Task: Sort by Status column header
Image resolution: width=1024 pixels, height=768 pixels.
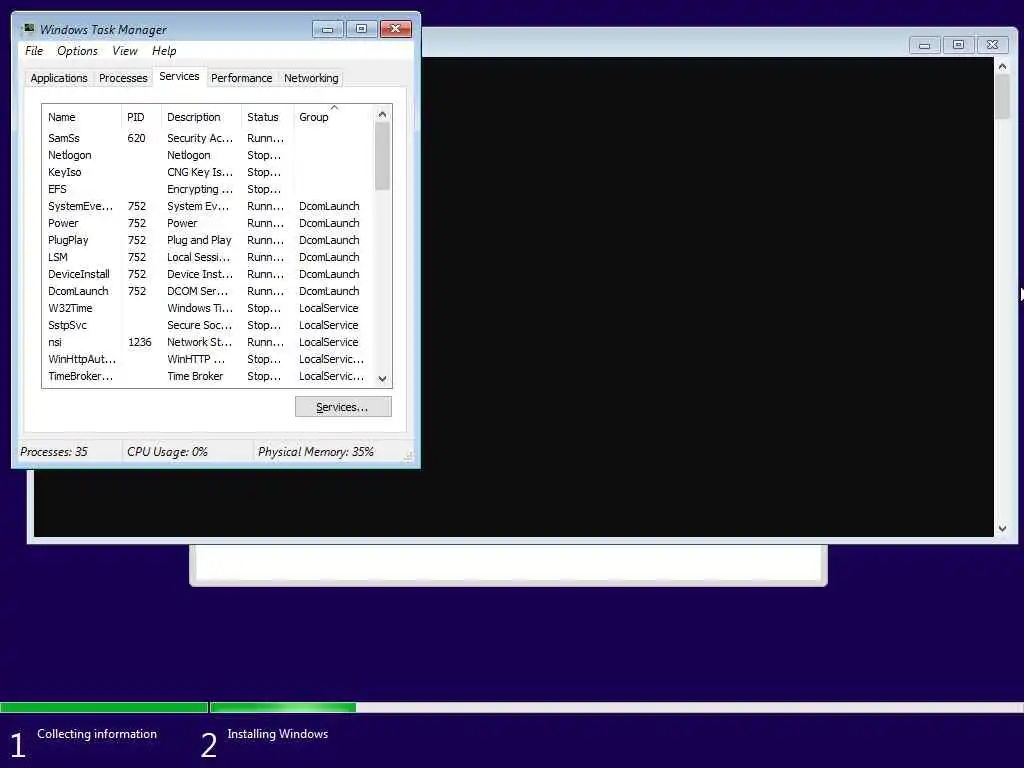Action: 268,118
